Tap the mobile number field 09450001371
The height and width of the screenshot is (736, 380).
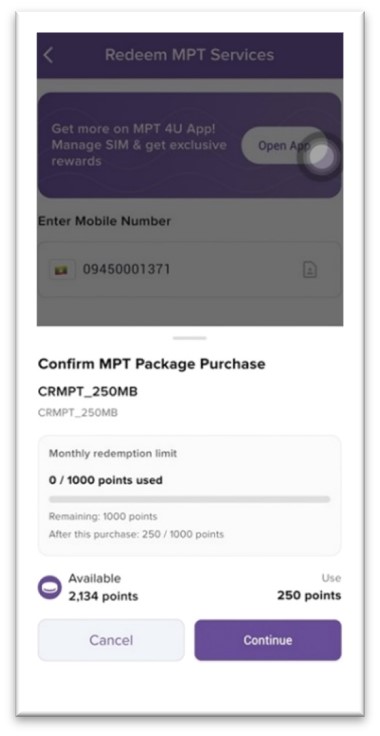(190, 269)
